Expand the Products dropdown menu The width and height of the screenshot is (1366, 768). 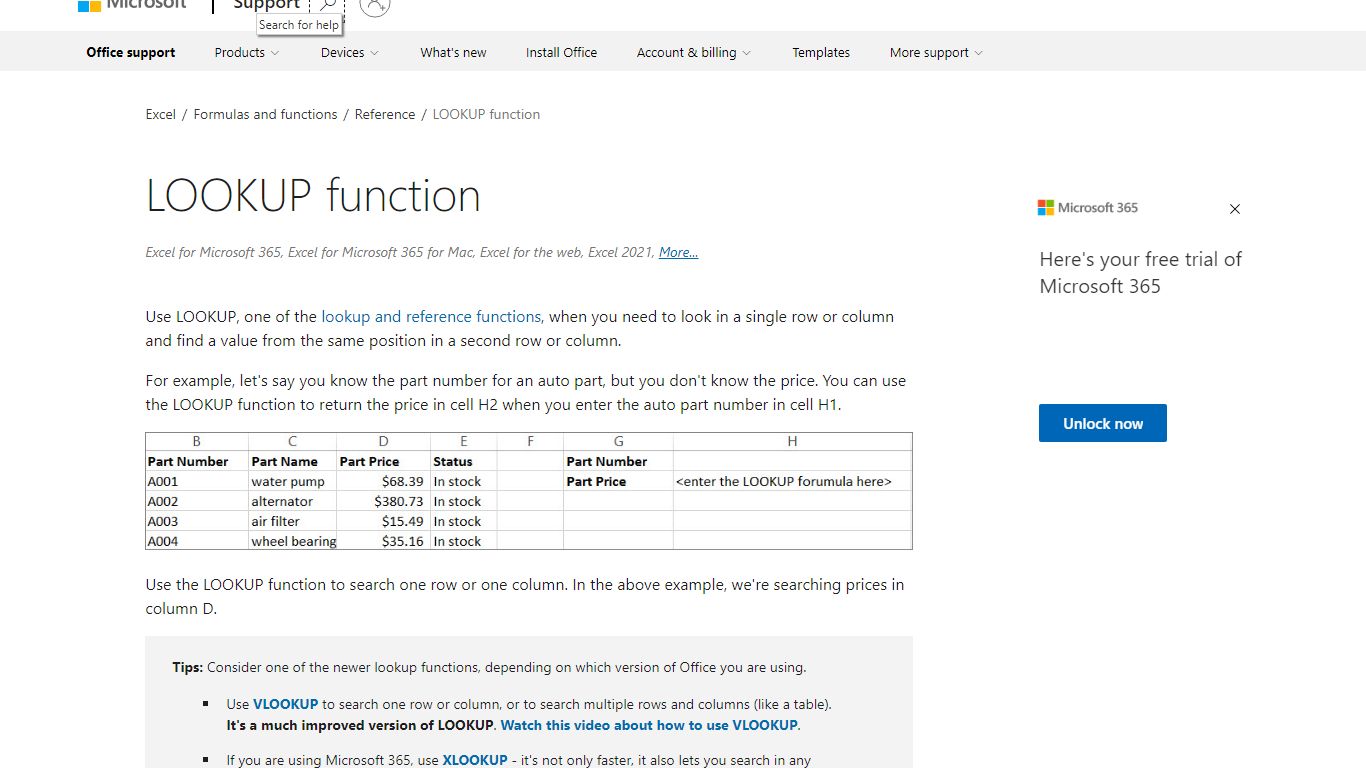pyautogui.click(x=247, y=53)
